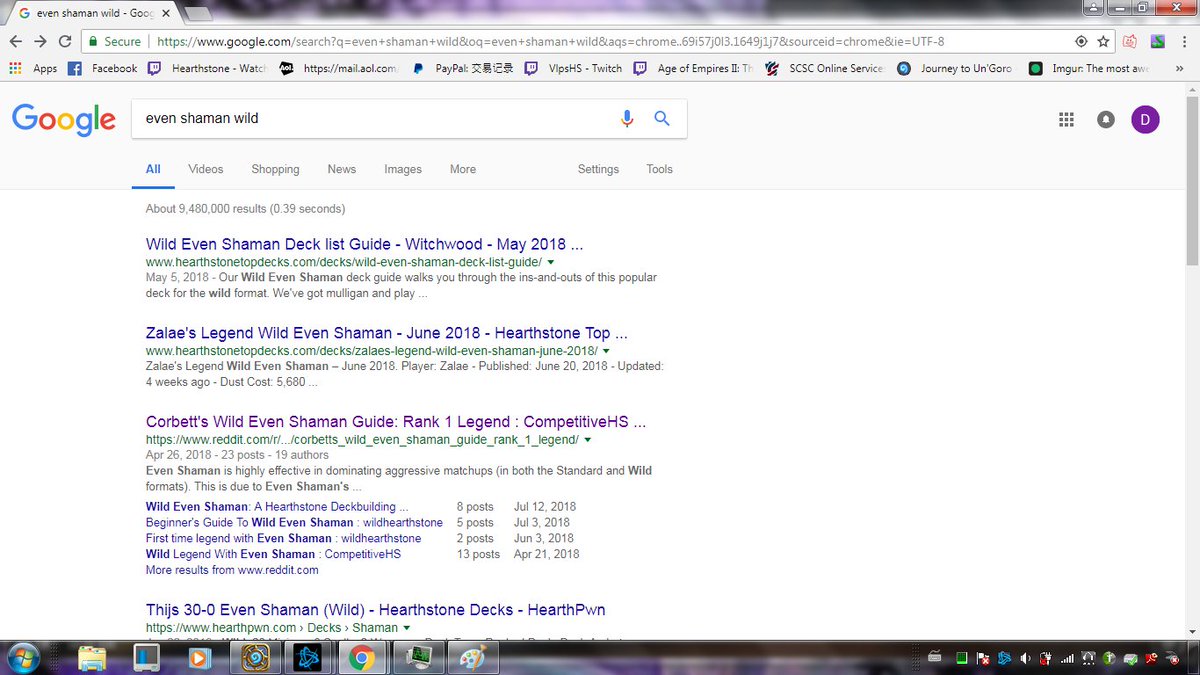Open the VlpsHS - Twitch bookmark
1200x675 pixels.
tap(575, 69)
